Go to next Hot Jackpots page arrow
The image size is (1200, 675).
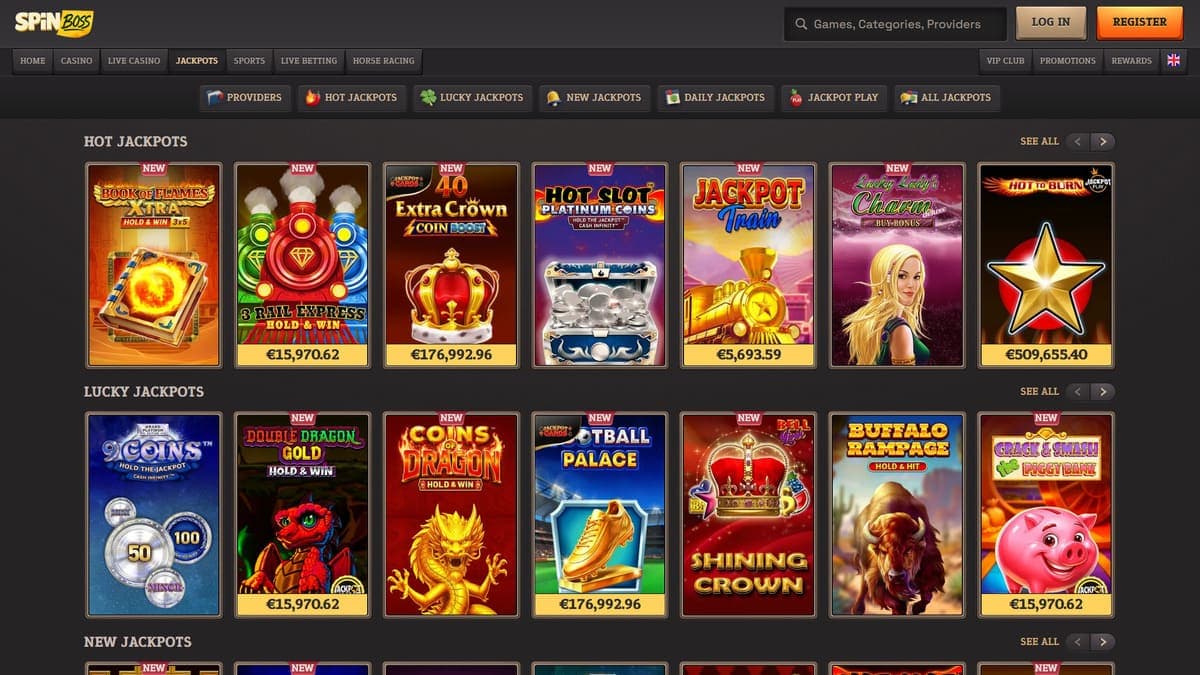tap(1103, 141)
